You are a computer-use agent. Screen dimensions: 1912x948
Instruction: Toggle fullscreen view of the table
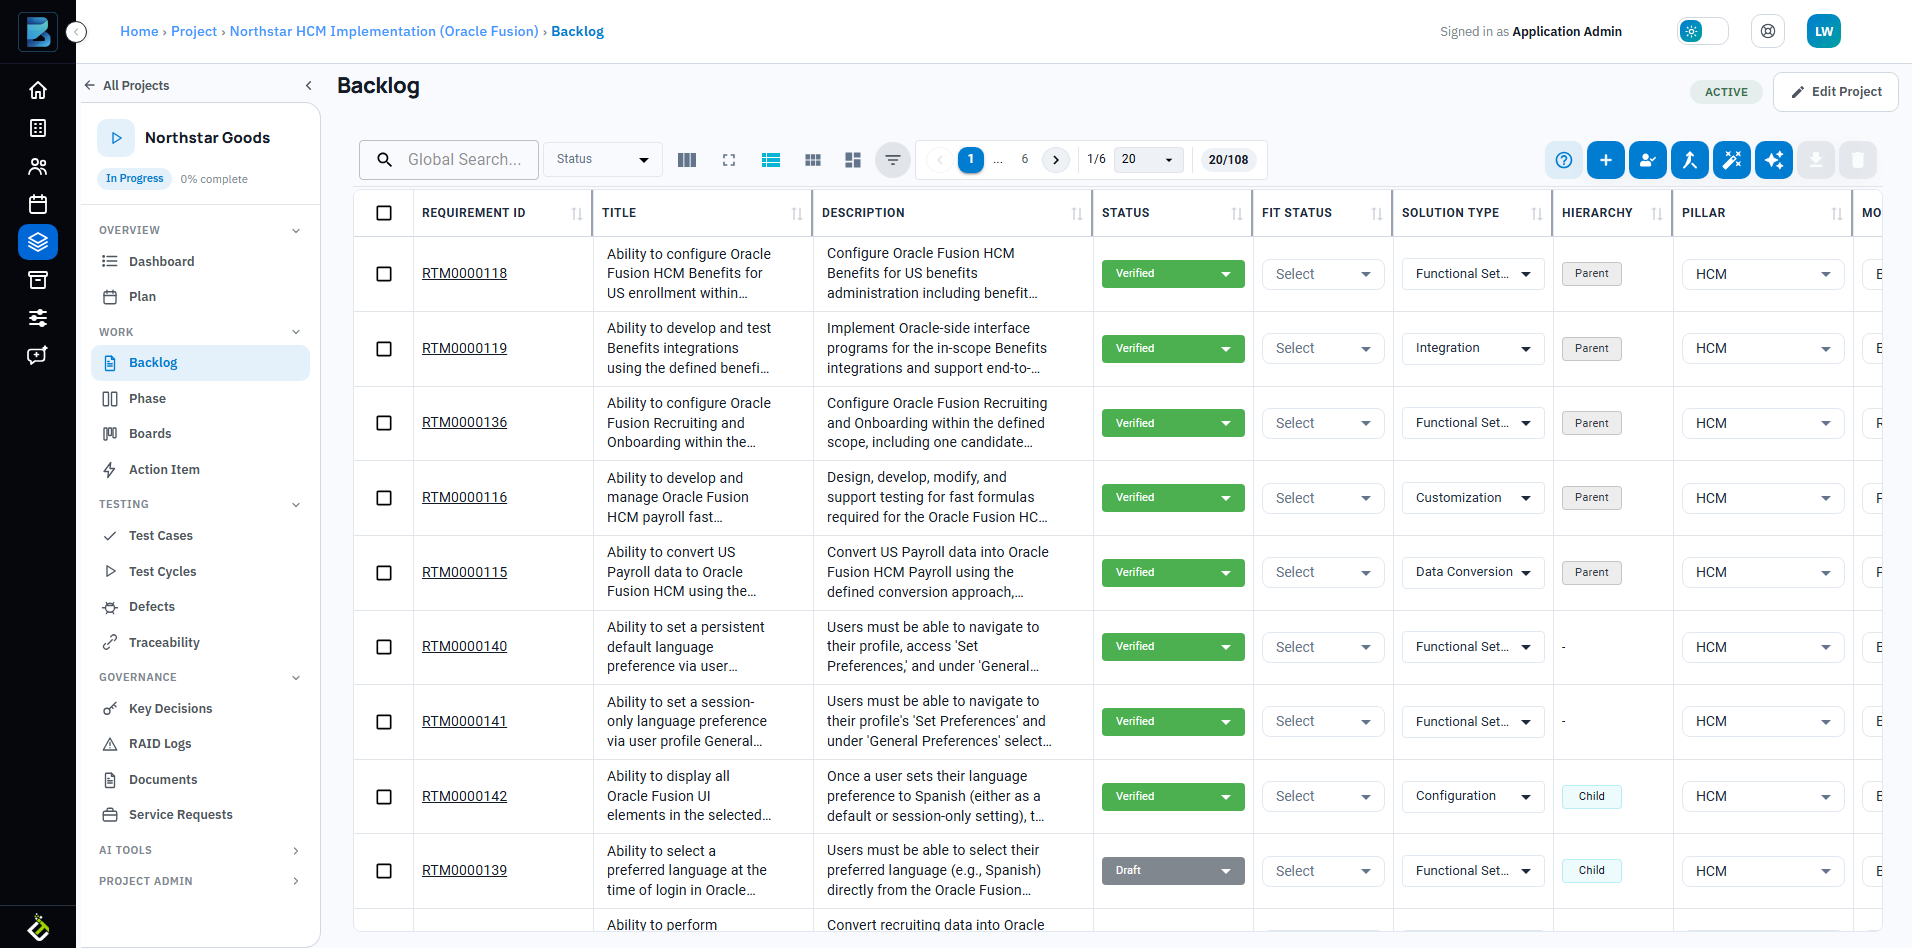[x=729, y=160]
